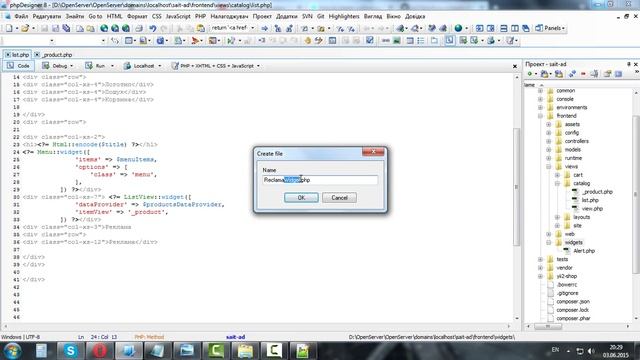The width and height of the screenshot is (640, 360).
Task: Select Alert.php in project tree
Action: tap(584, 251)
